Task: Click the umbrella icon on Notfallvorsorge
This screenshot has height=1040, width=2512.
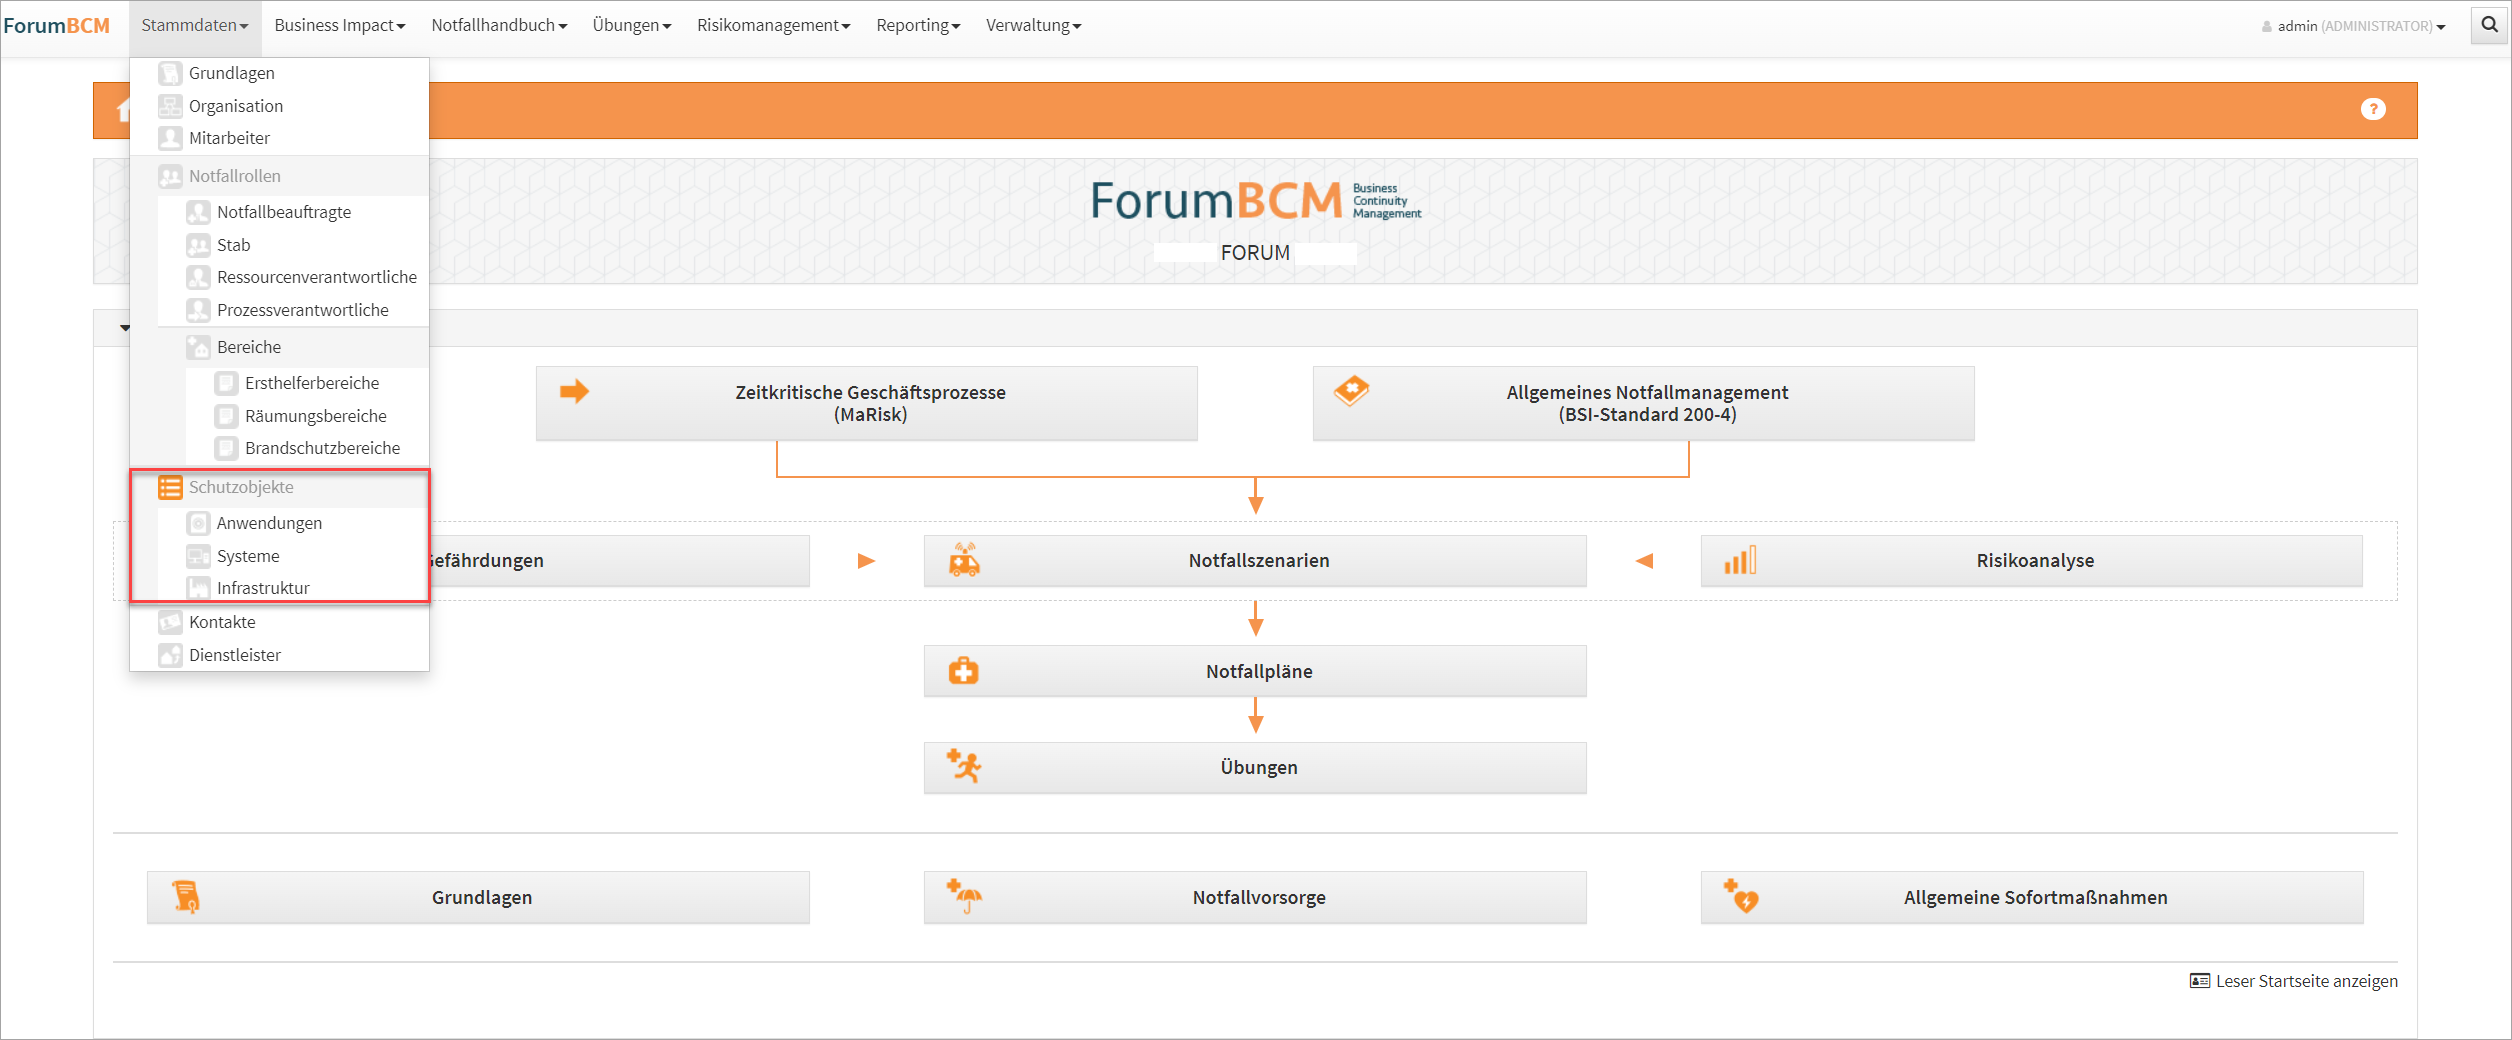Action: [964, 896]
